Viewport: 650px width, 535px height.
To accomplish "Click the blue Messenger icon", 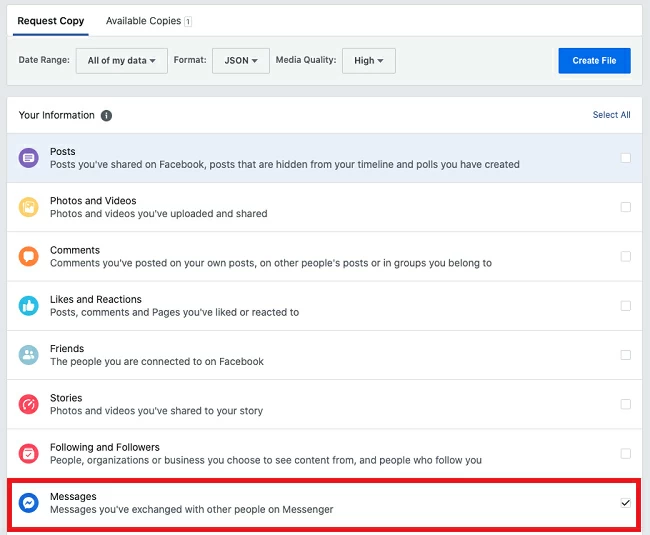I will [x=29, y=503].
